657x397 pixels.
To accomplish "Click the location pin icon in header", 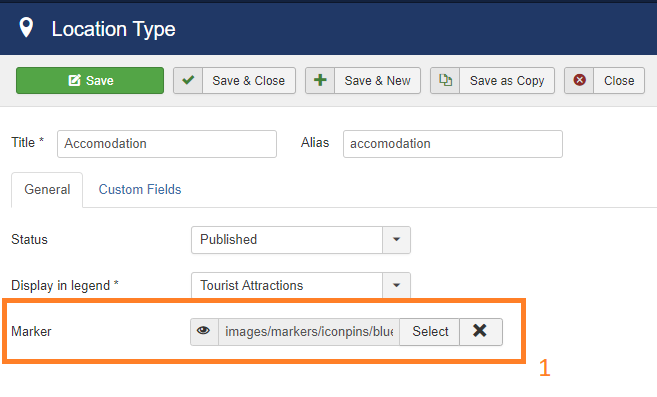I will [26, 28].
